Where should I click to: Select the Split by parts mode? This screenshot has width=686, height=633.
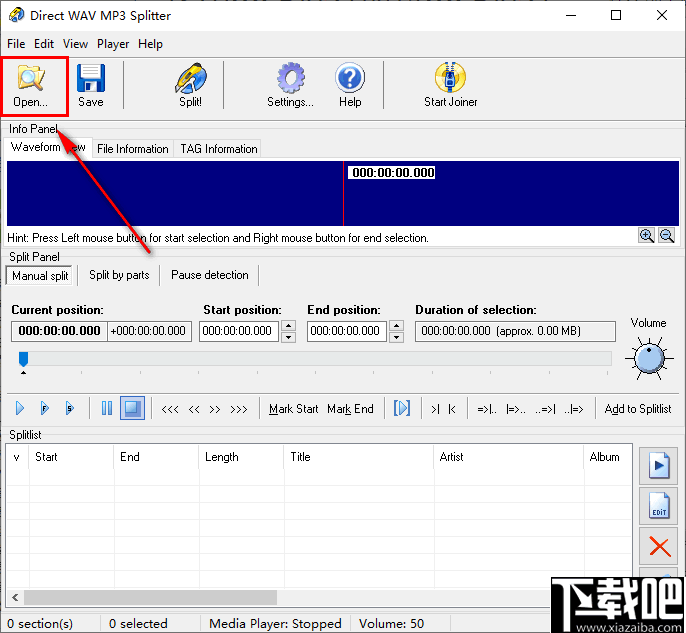tap(119, 275)
